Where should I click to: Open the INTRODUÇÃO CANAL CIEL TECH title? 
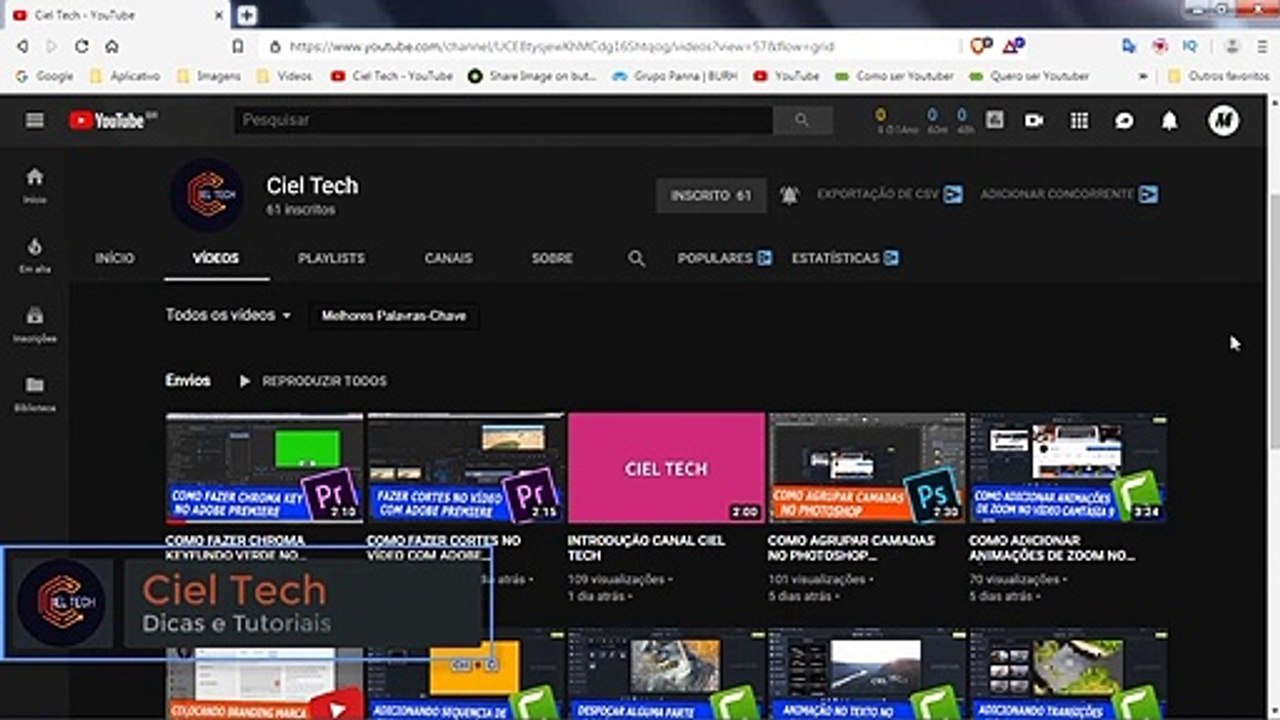(x=646, y=547)
